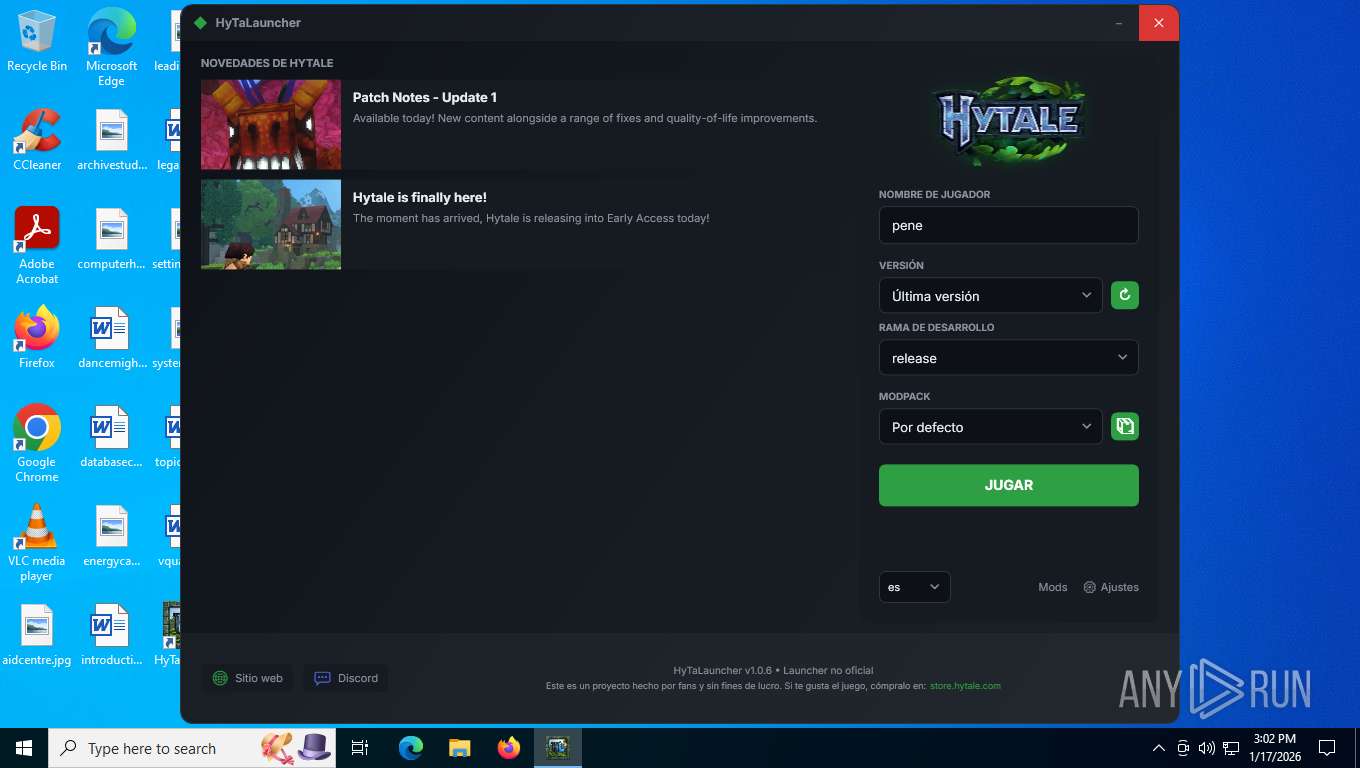Open Recycle Bin desktop icon
This screenshot has height=768, width=1360.
coord(37,41)
